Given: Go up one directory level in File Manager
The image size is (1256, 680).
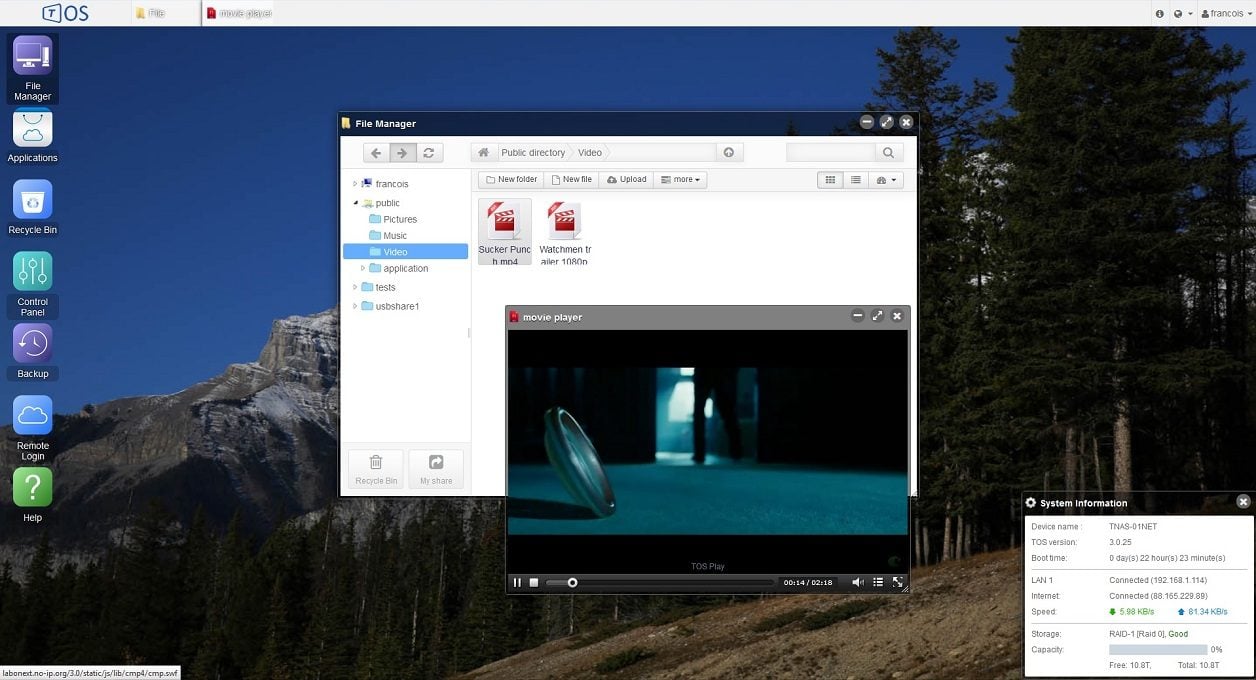Looking at the screenshot, I should click(x=729, y=153).
